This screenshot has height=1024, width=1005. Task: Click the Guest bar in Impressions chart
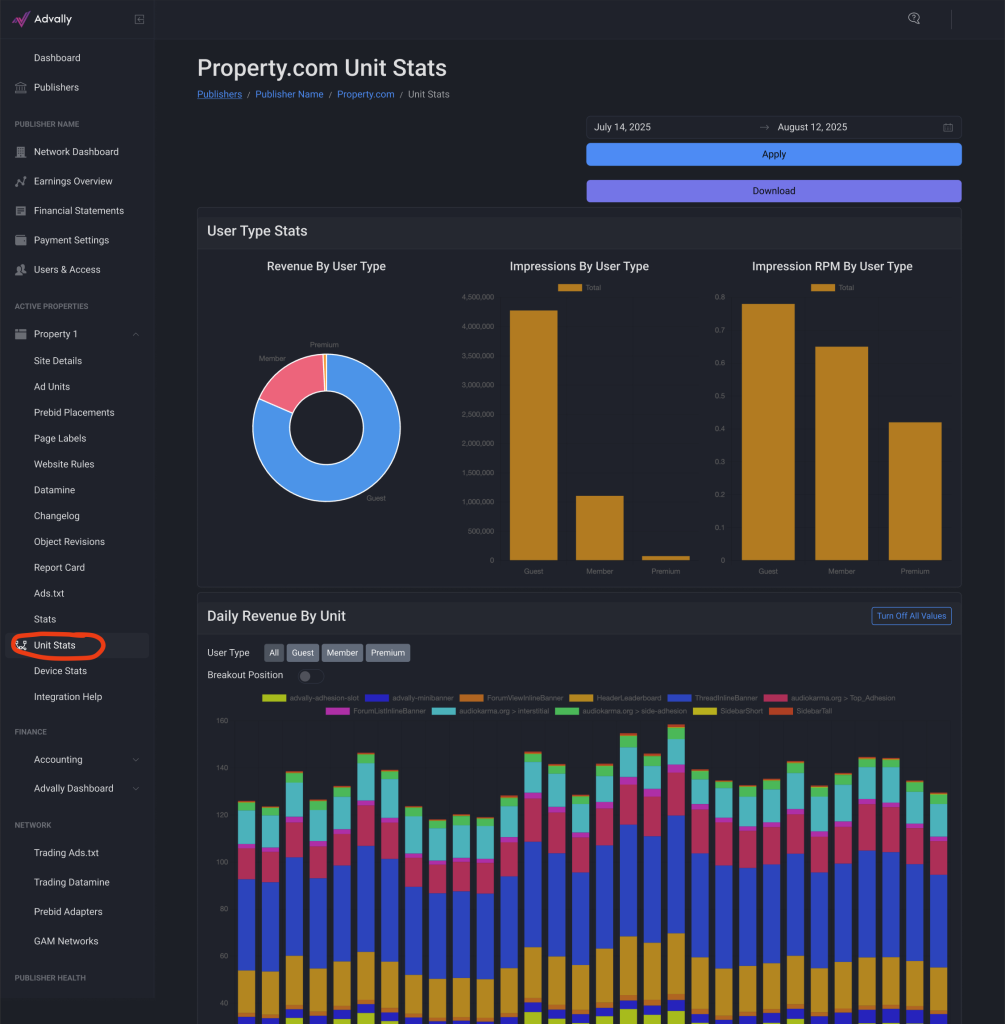(x=534, y=436)
